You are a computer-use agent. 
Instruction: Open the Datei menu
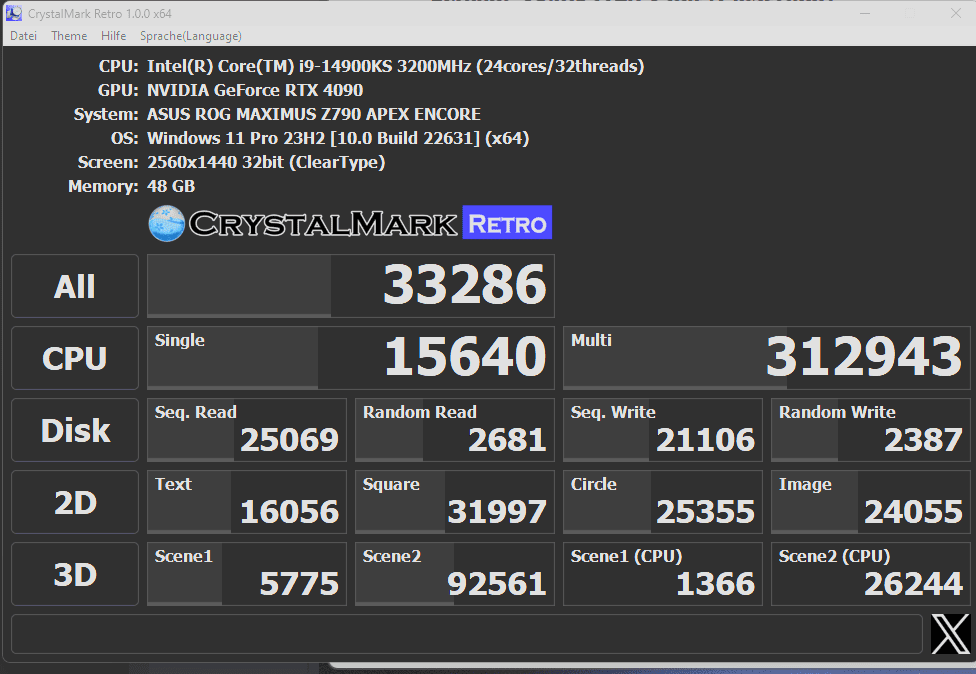tap(24, 36)
